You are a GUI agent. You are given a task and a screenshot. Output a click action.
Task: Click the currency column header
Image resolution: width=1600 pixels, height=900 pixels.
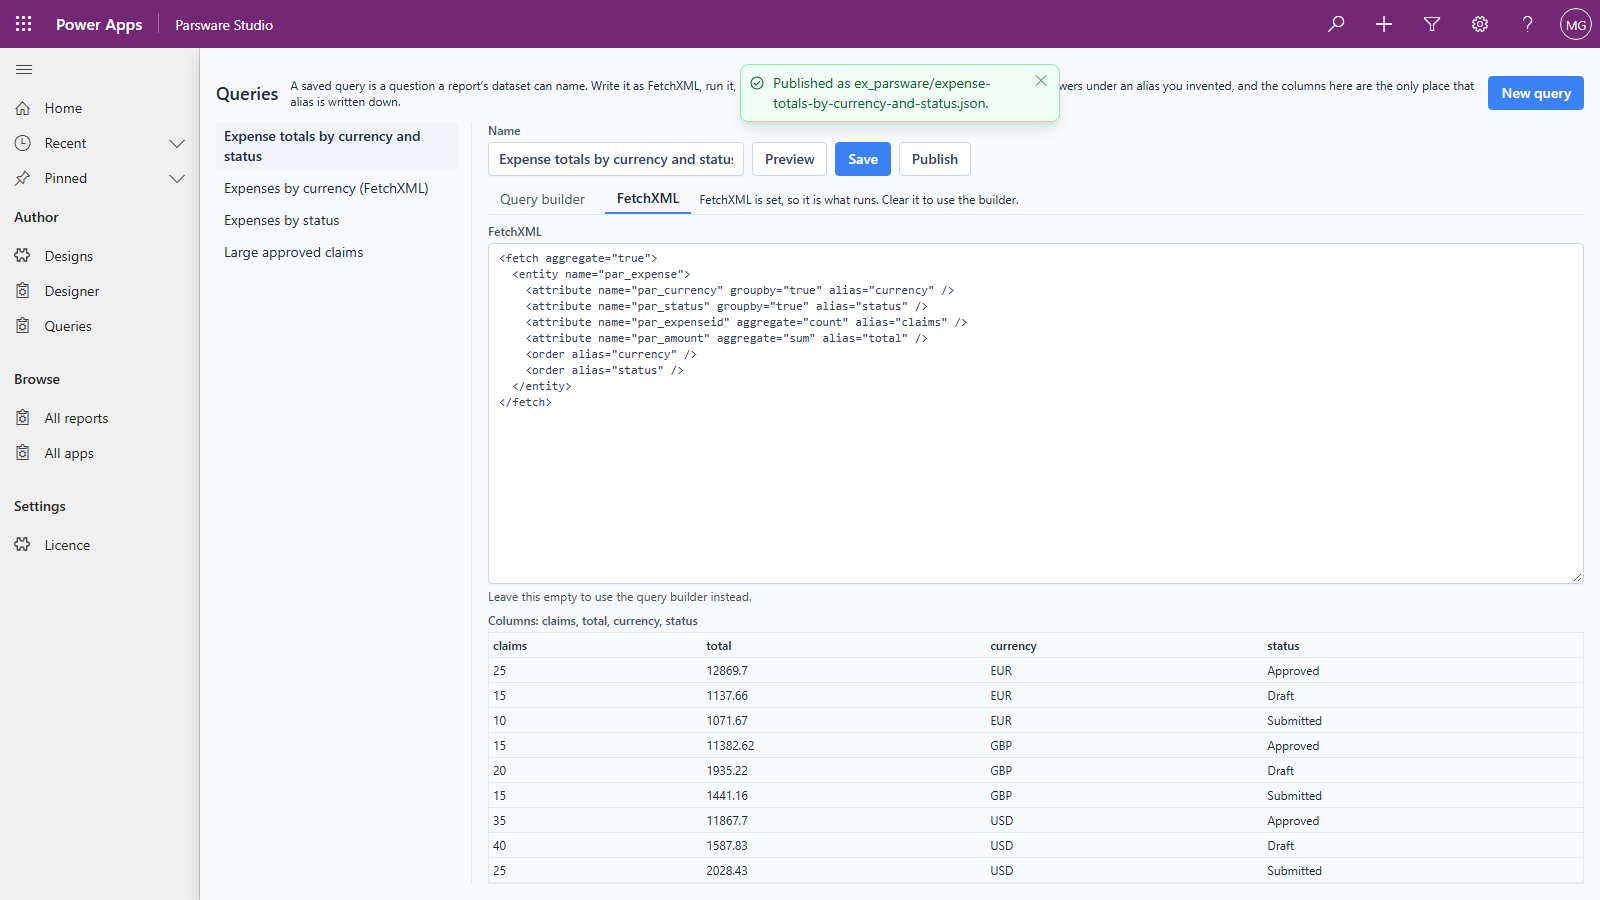click(x=1013, y=646)
